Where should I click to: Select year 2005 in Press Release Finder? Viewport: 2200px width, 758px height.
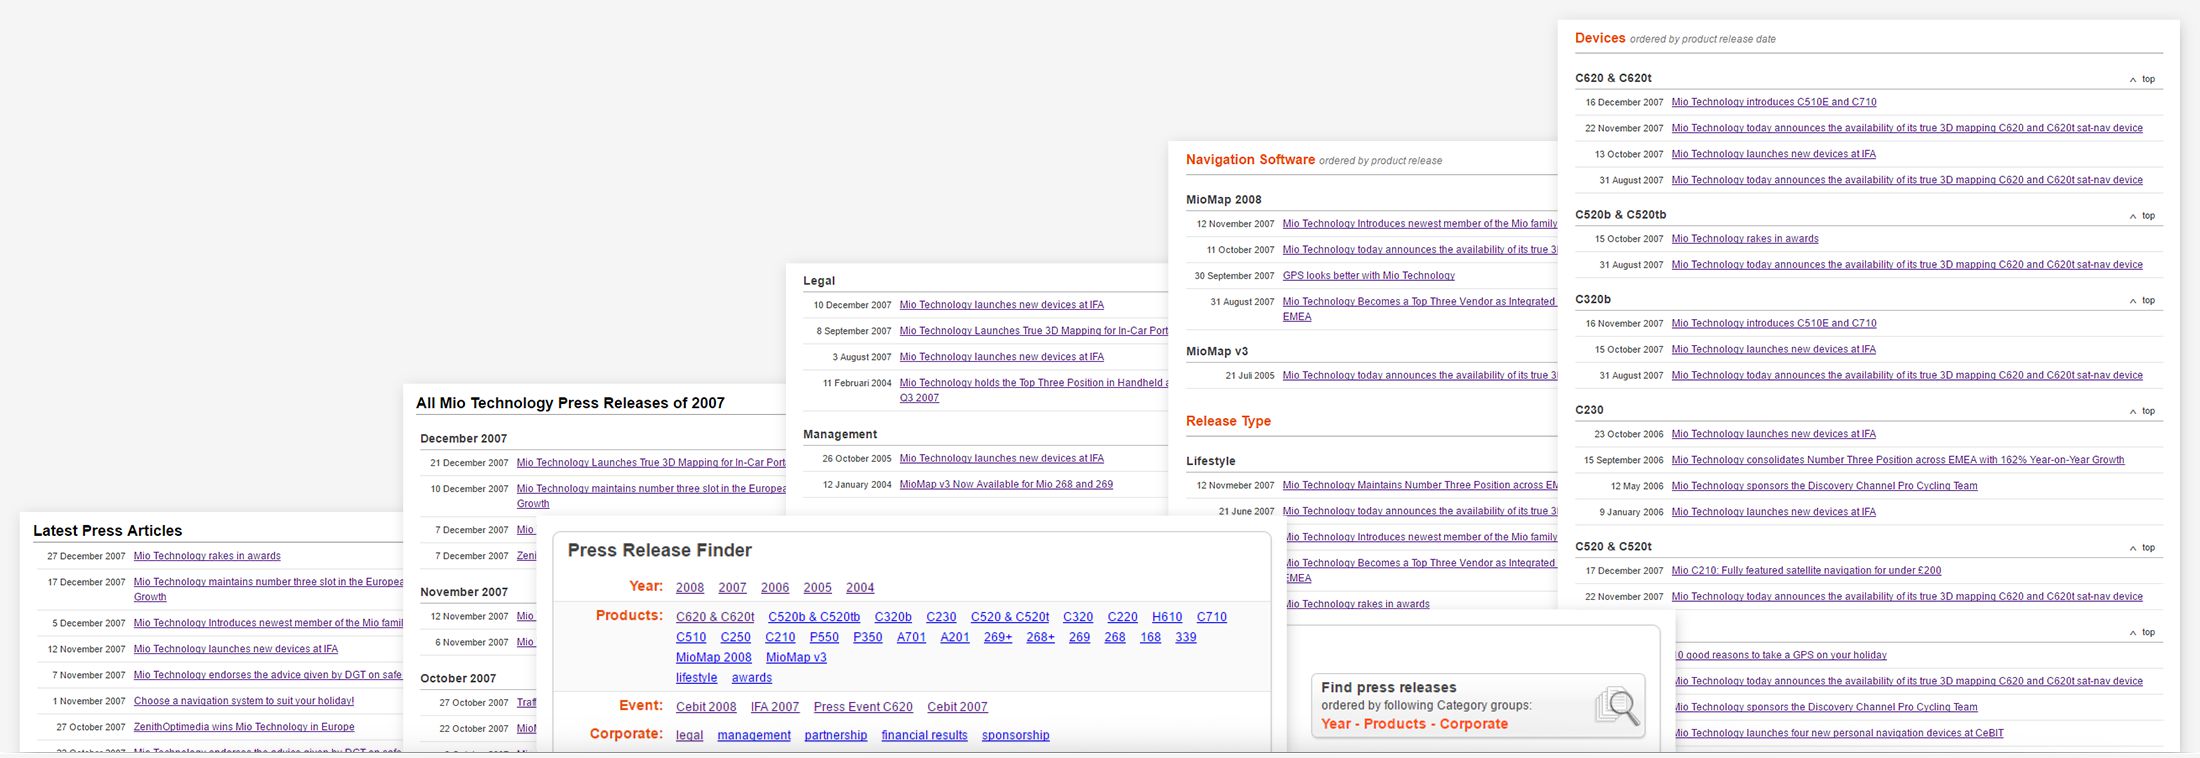817,588
